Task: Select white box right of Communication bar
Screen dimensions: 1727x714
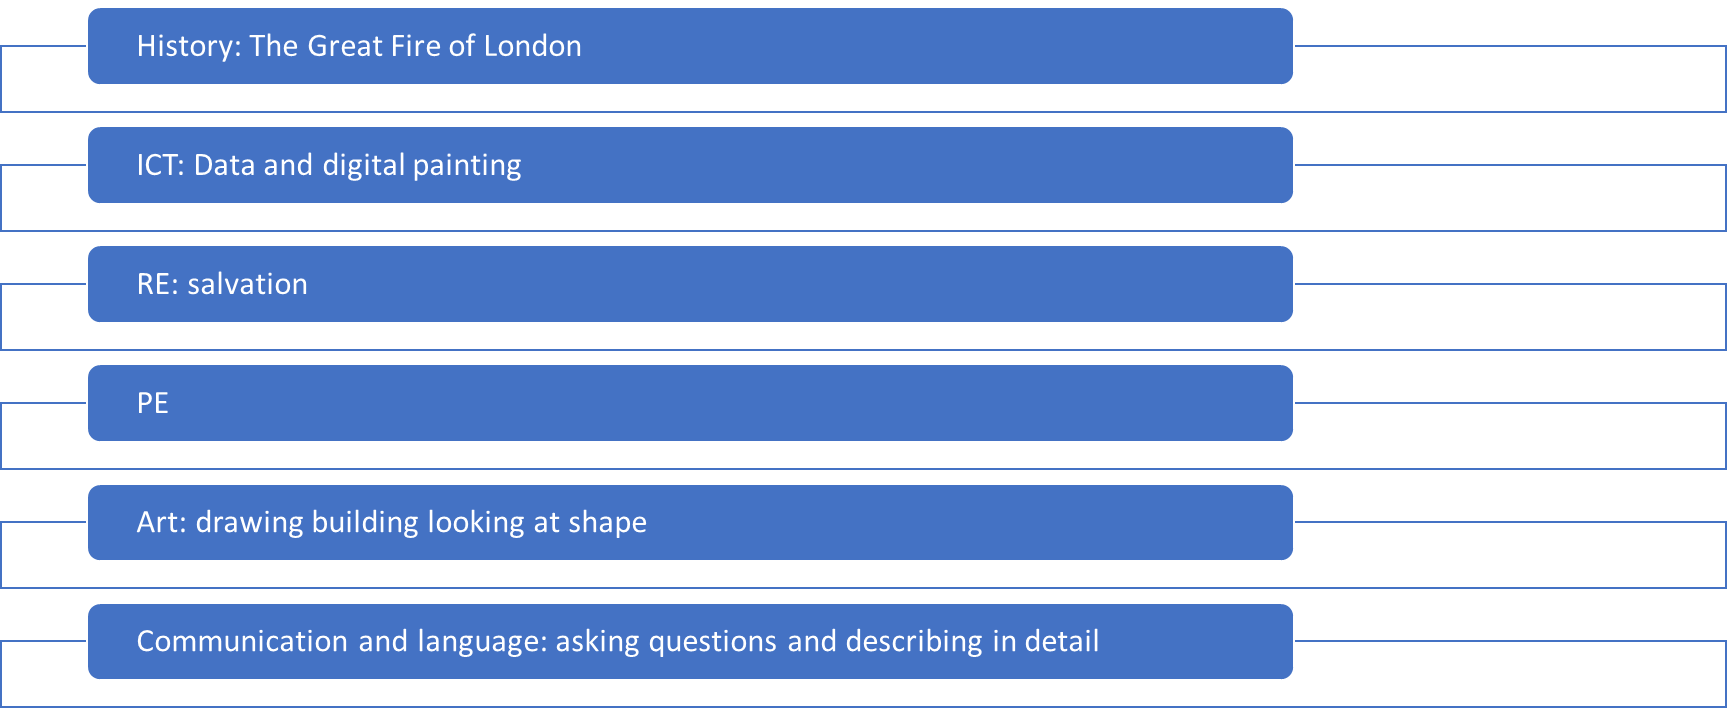Action: pos(1510,674)
